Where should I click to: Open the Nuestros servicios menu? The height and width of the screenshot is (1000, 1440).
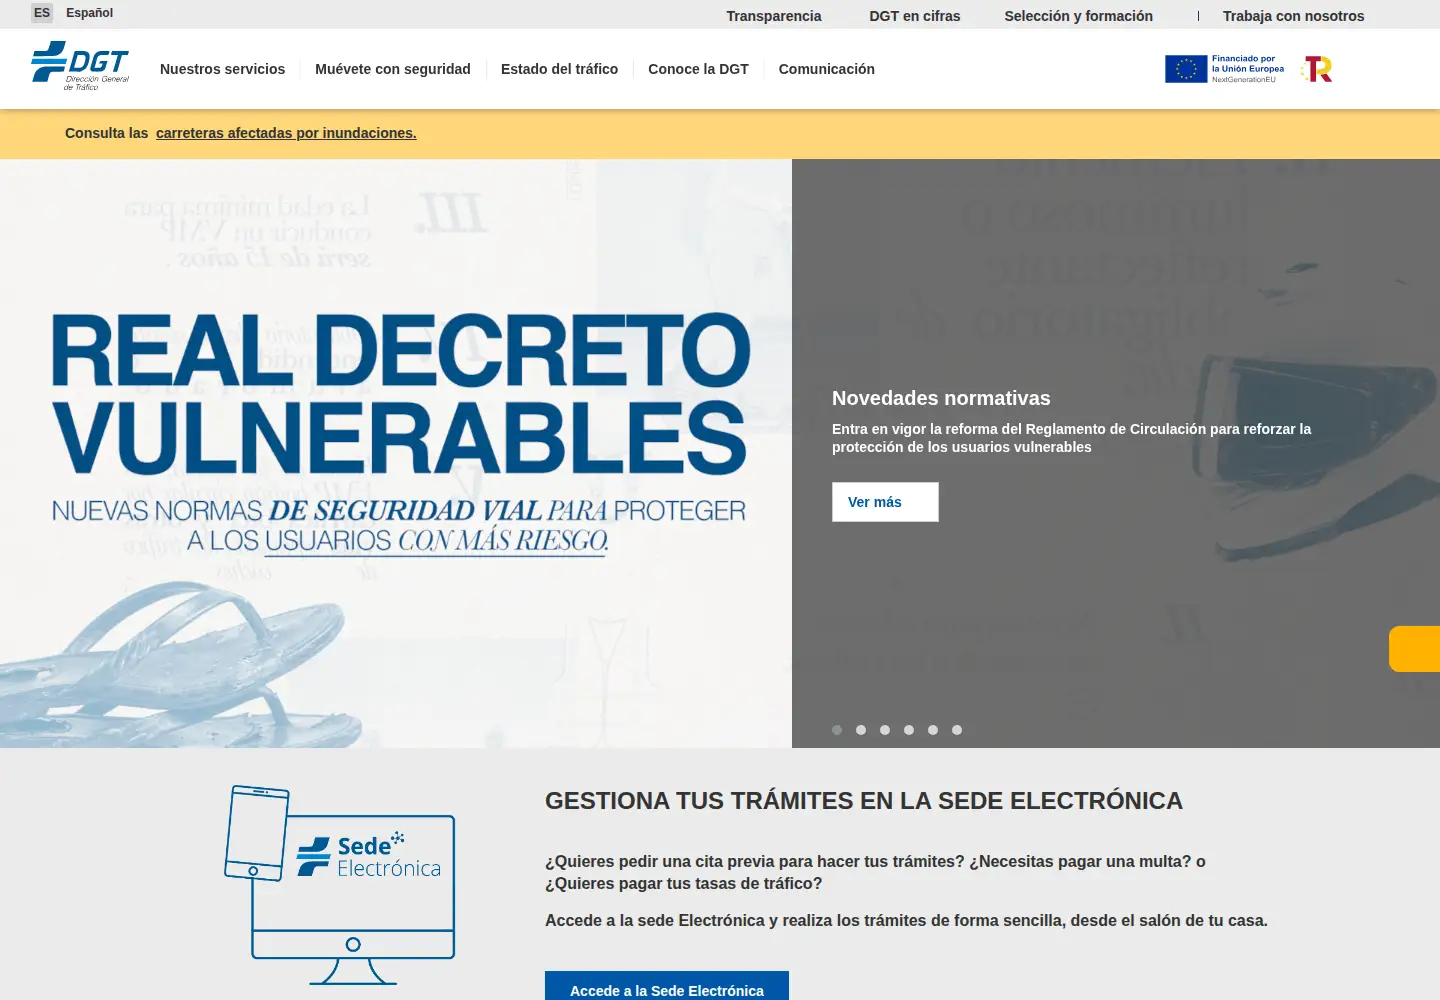coord(222,69)
